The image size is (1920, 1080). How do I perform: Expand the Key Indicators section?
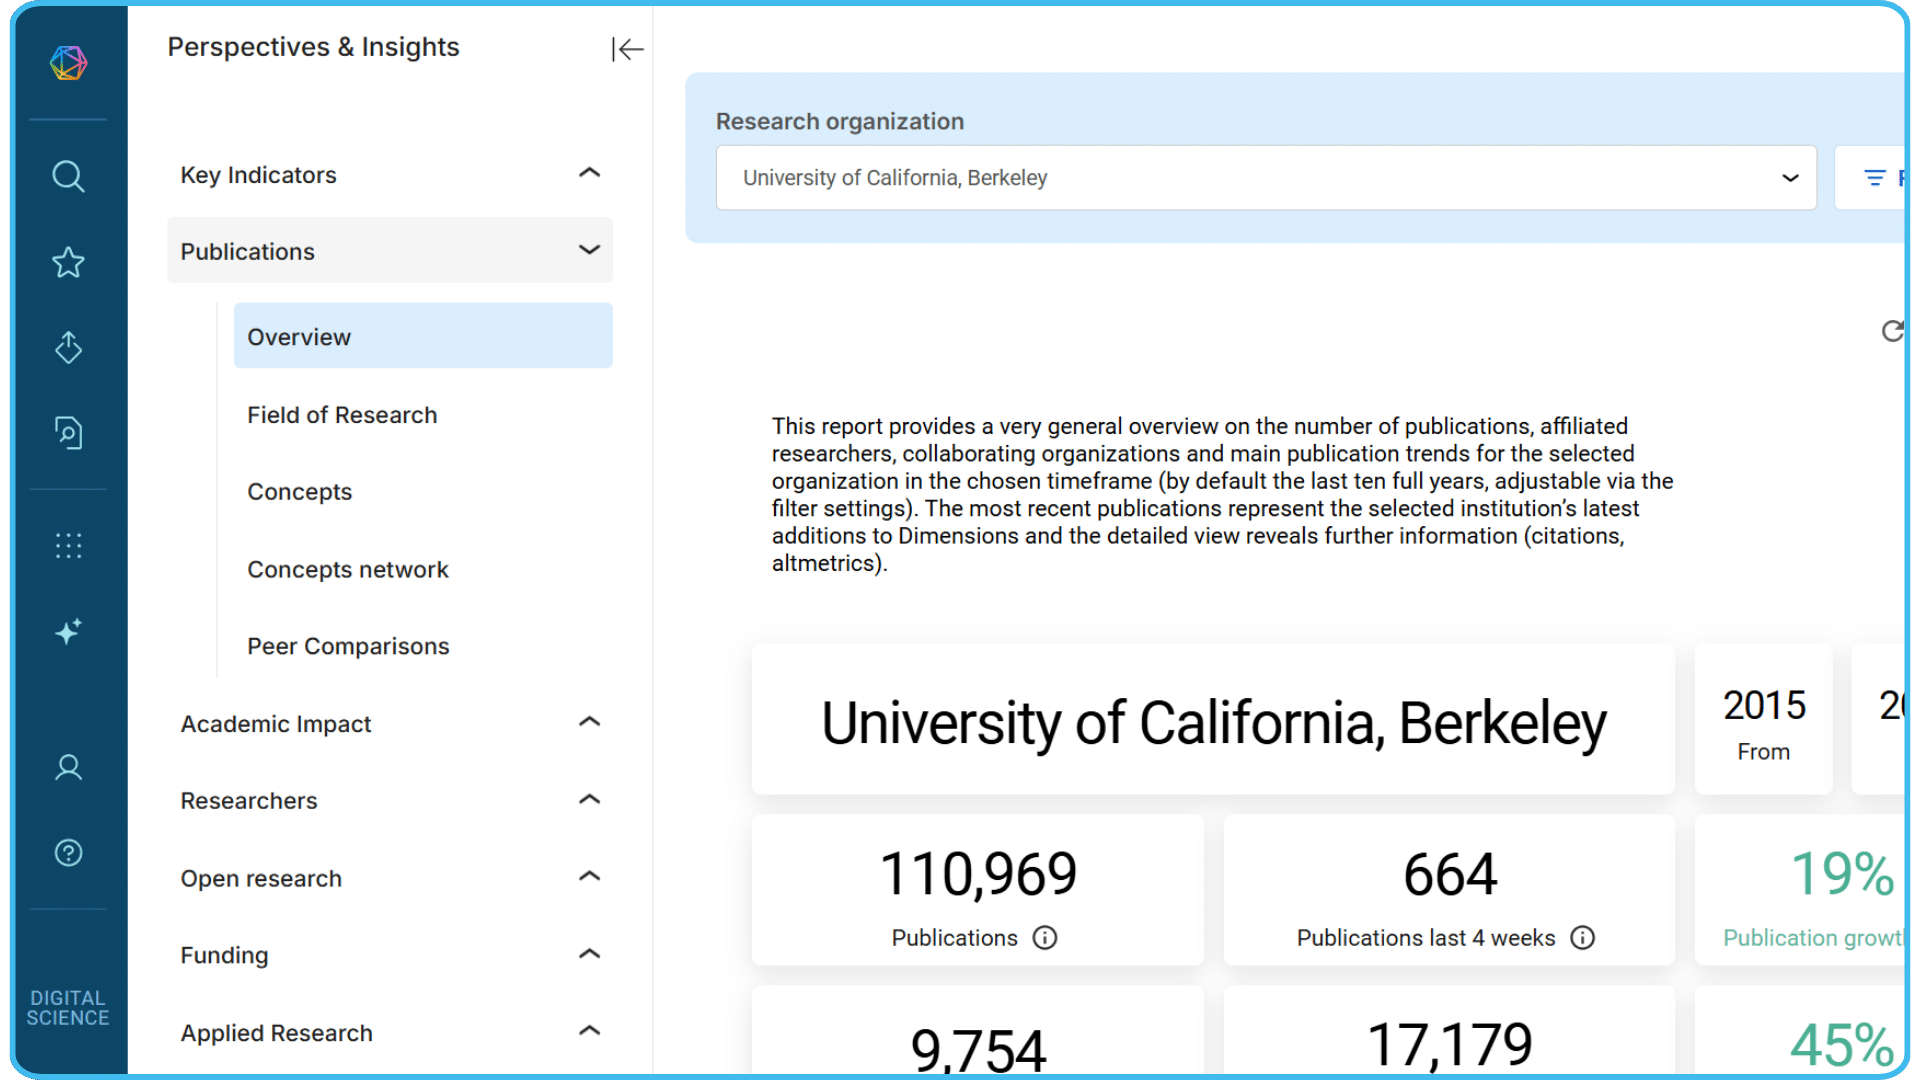coord(390,175)
